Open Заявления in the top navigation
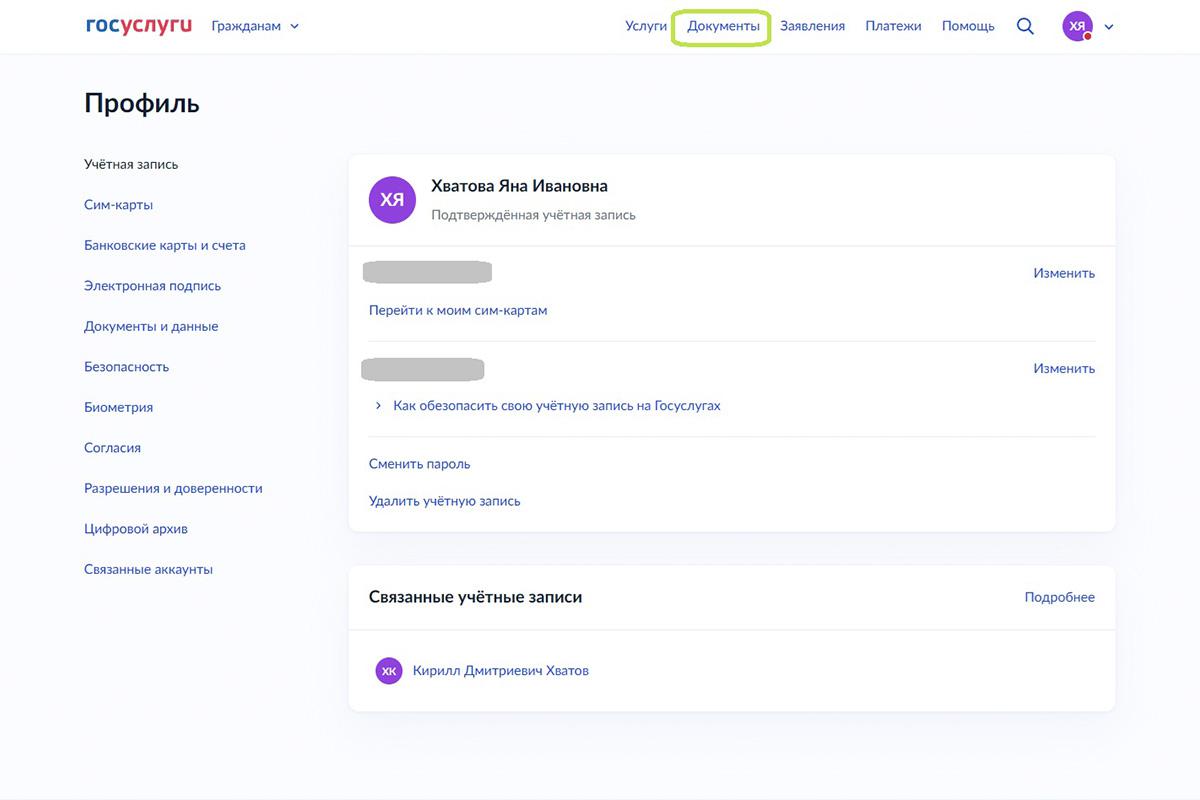Image resolution: width=1200 pixels, height=800 pixels. tap(812, 26)
